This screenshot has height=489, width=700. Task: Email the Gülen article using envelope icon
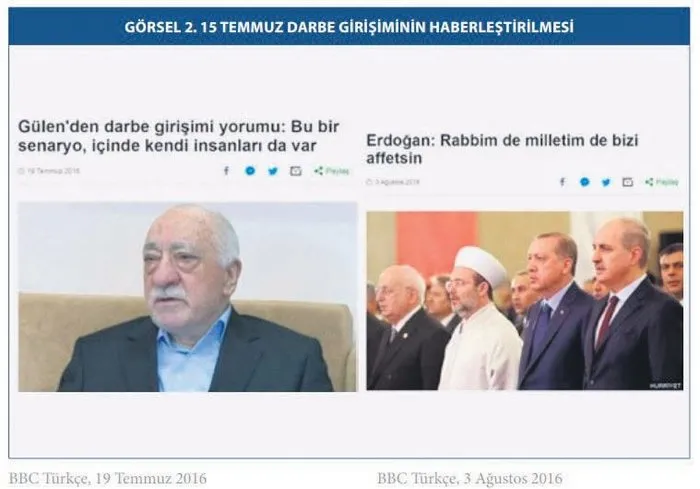click(x=296, y=171)
